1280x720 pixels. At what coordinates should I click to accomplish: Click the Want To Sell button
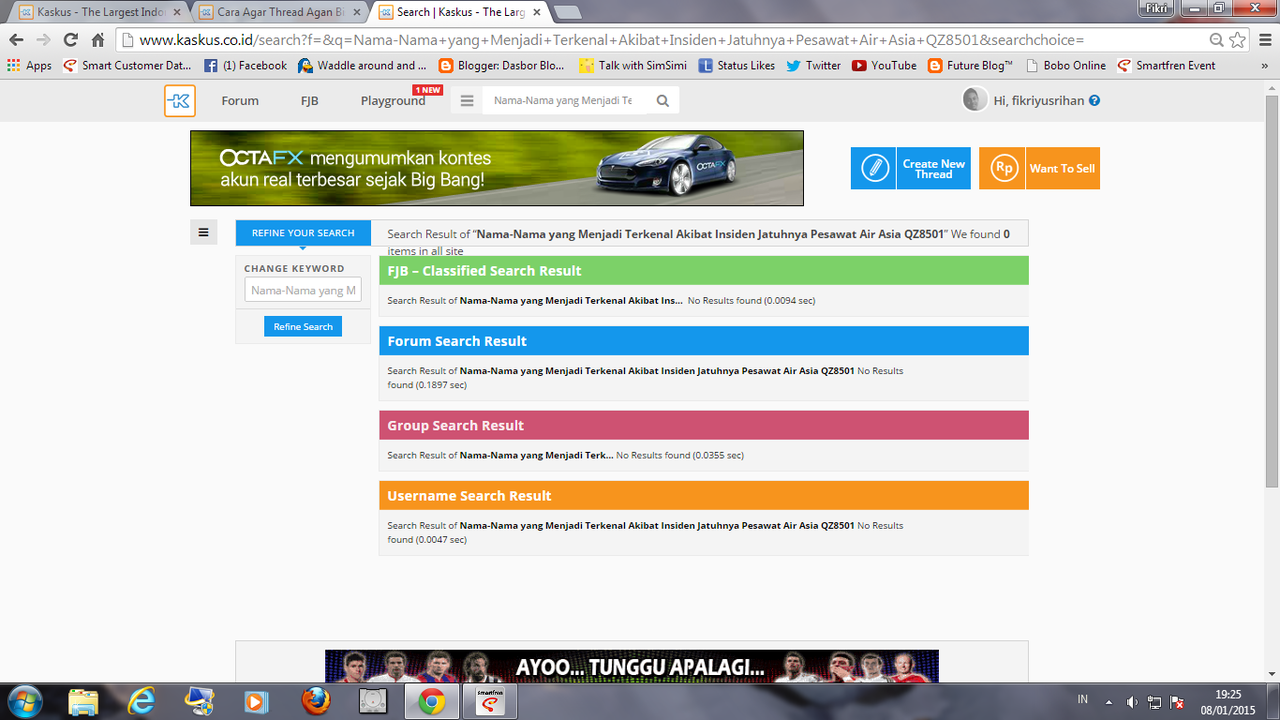coord(1039,168)
